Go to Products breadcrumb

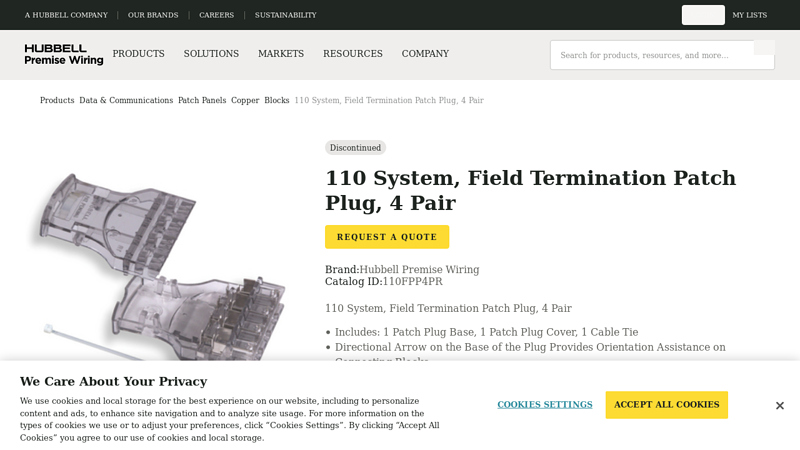57,100
